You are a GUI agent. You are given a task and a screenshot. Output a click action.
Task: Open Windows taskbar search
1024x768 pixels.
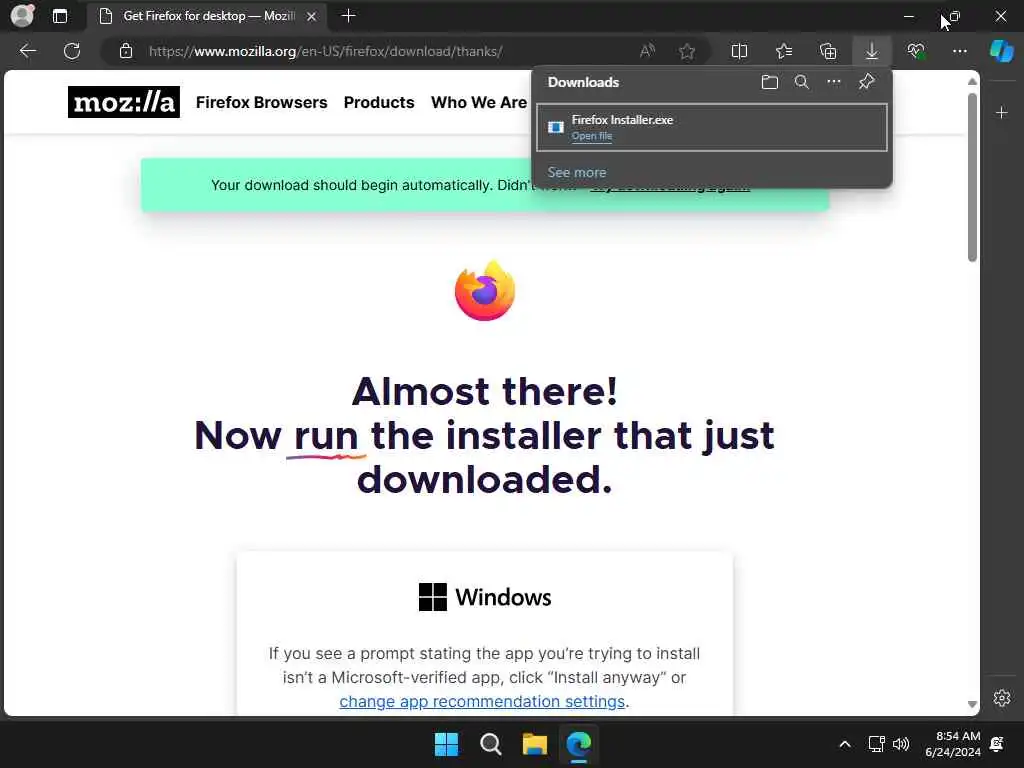point(490,744)
